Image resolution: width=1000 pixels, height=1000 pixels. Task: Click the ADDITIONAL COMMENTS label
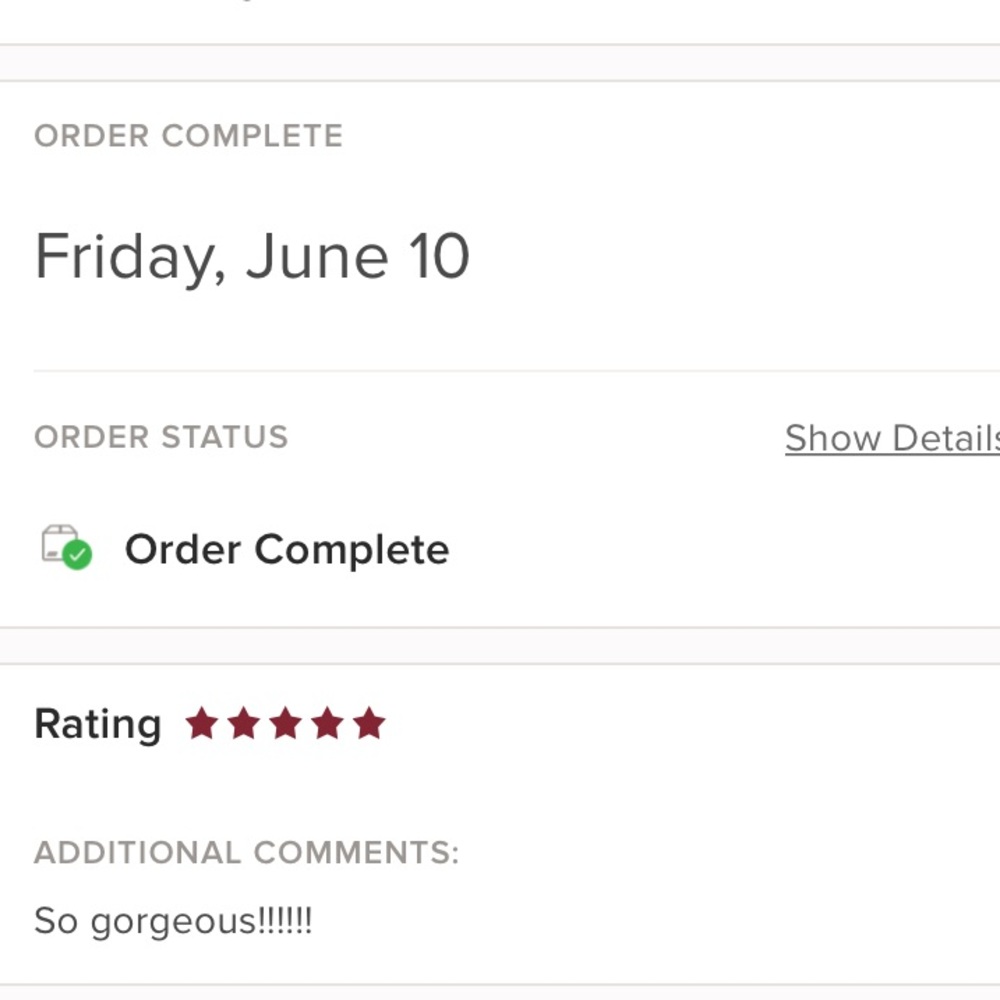pyautogui.click(x=247, y=853)
